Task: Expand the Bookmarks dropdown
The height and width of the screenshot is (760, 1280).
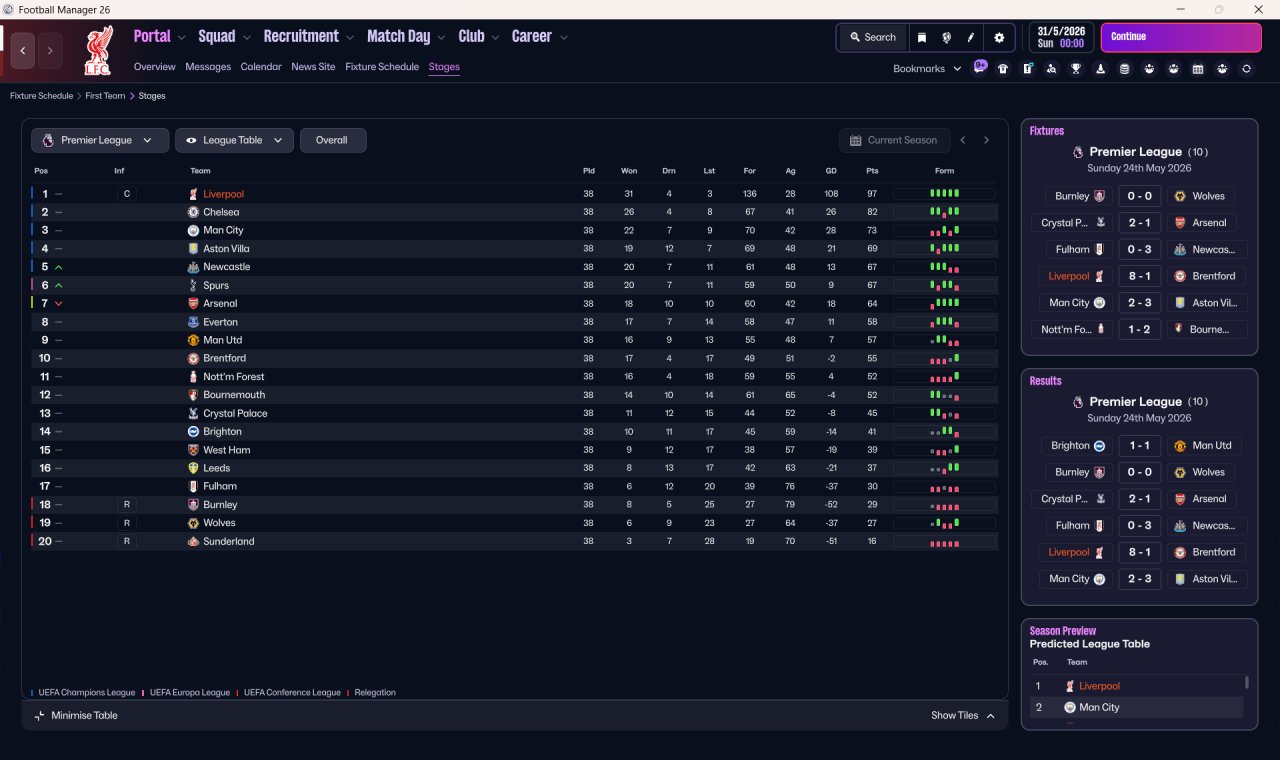Action: pyautogui.click(x=927, y=68)
